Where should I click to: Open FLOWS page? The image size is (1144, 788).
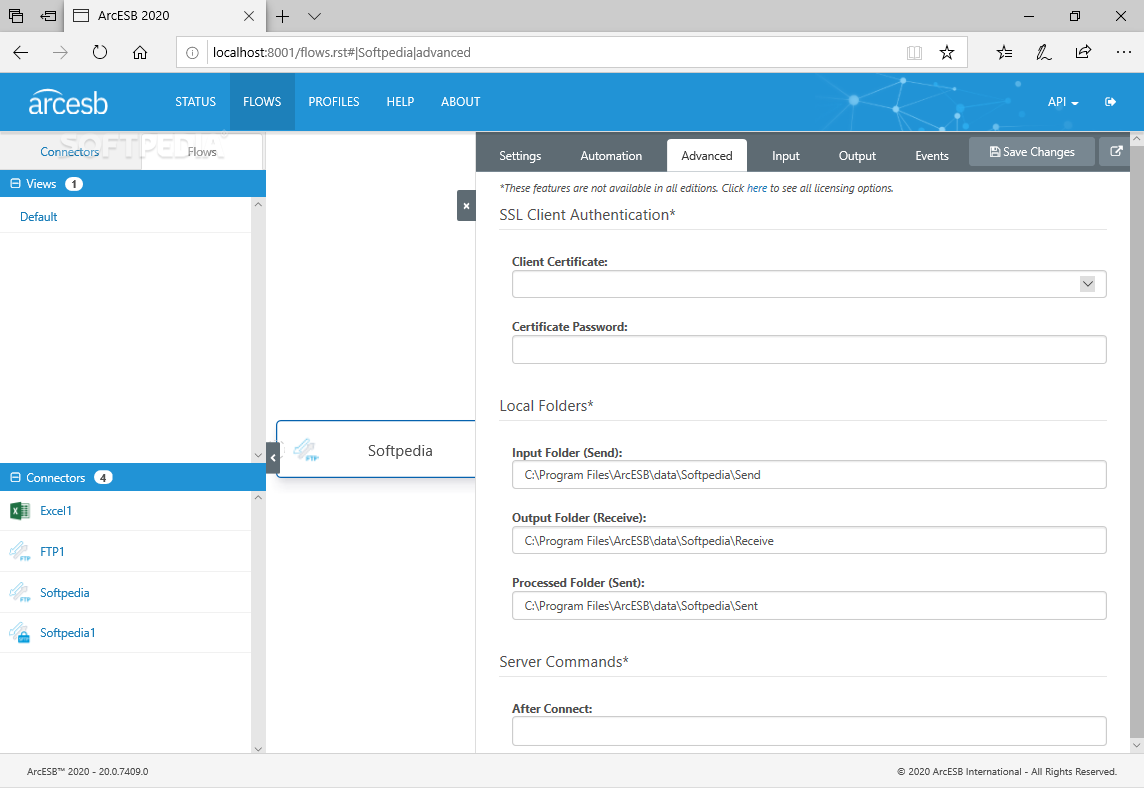tap(262, 102)
